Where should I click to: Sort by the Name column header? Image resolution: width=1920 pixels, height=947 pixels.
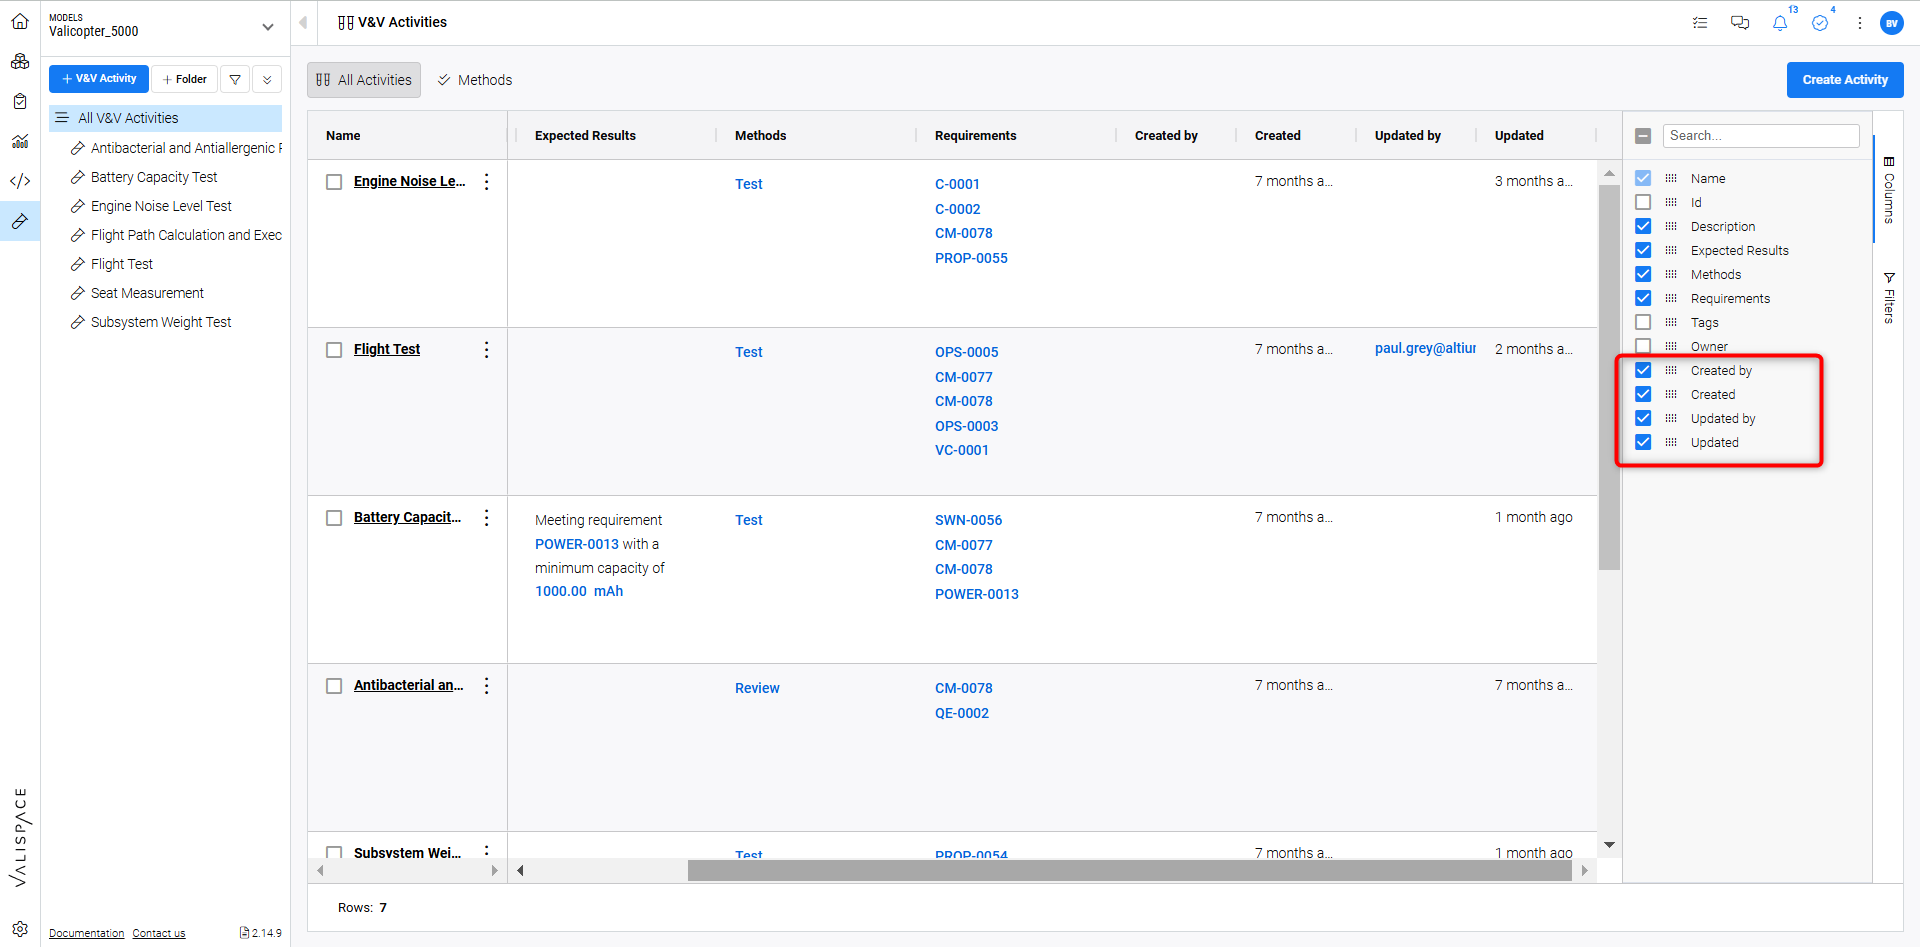coord(343,136)
